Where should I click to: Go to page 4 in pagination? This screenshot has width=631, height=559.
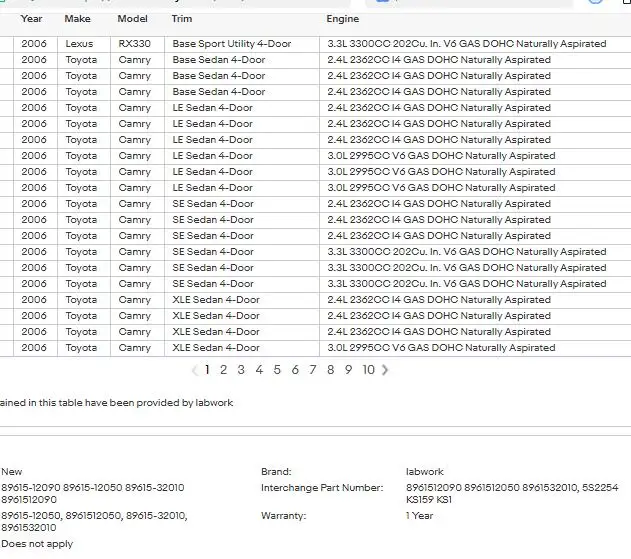259,370
